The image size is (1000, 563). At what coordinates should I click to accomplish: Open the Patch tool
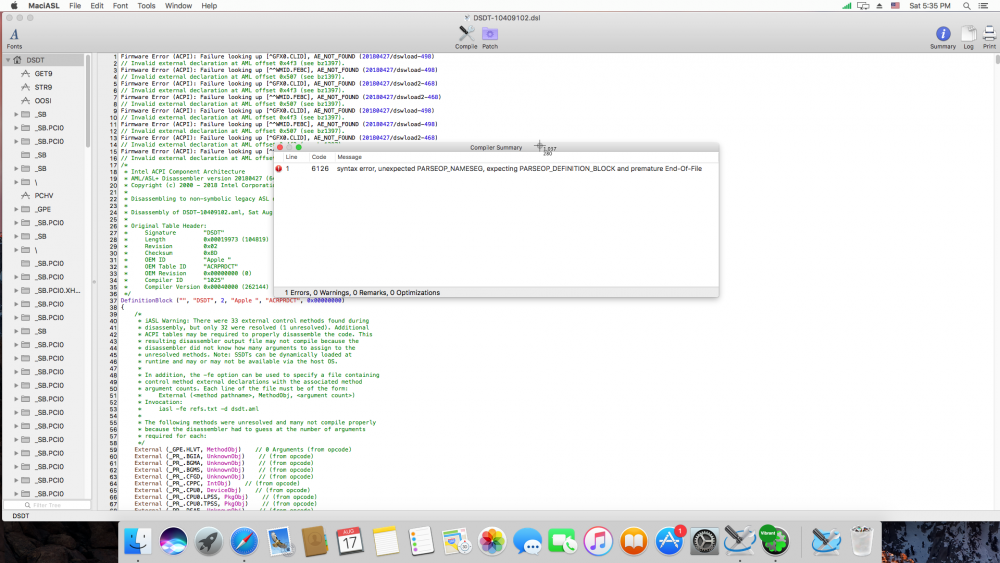pyautogui.click(x=490, y=37)
